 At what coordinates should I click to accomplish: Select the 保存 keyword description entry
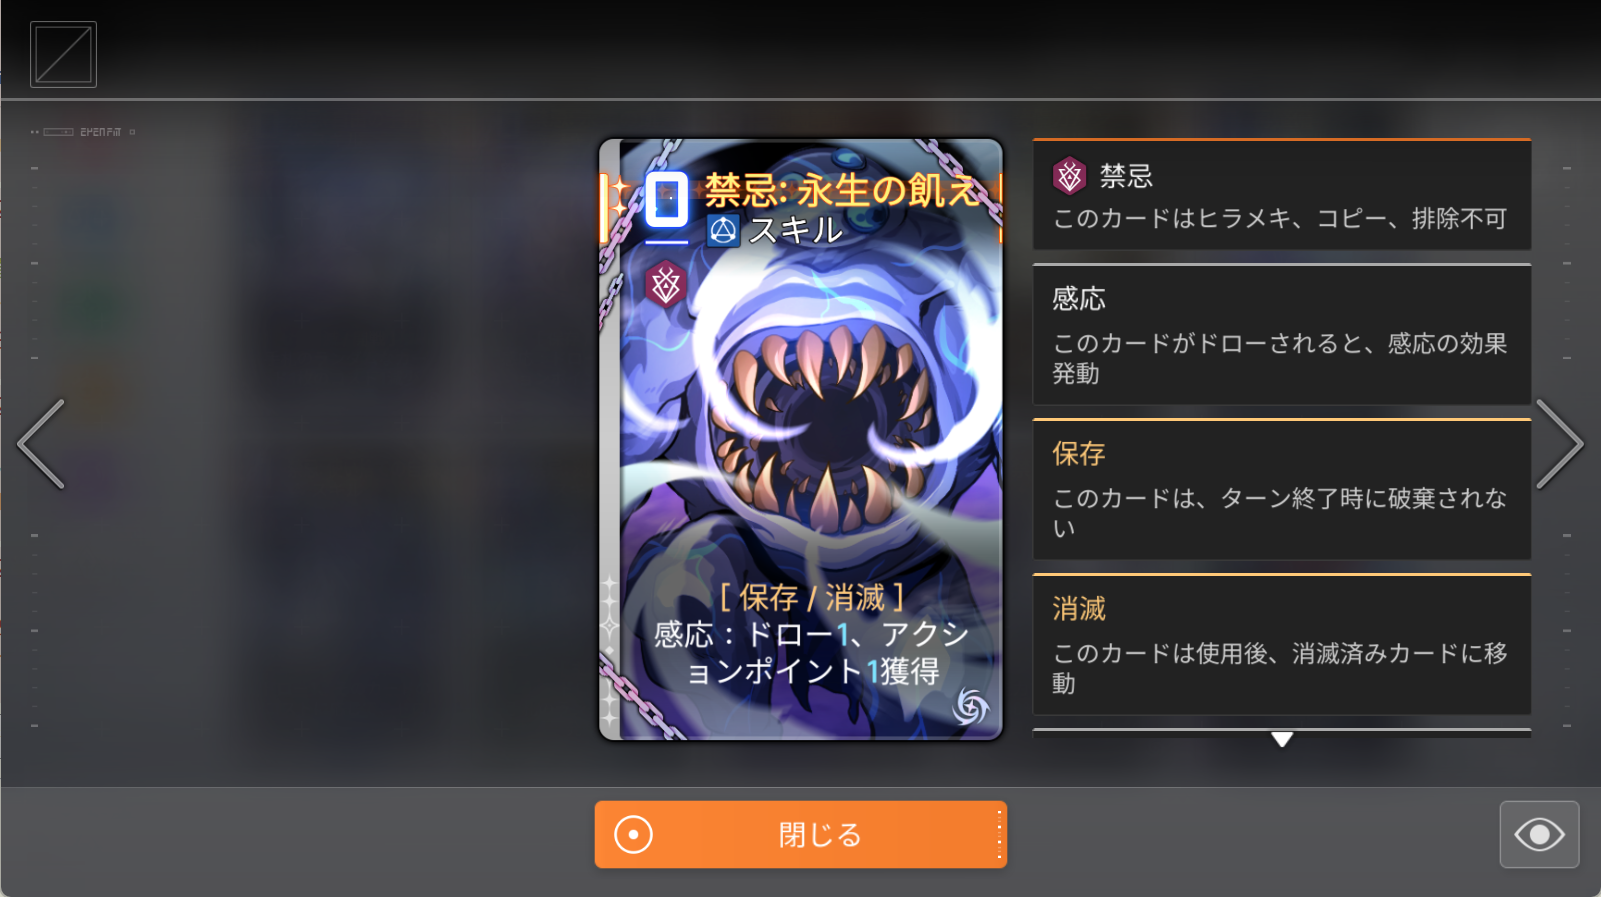(1282, 489)
